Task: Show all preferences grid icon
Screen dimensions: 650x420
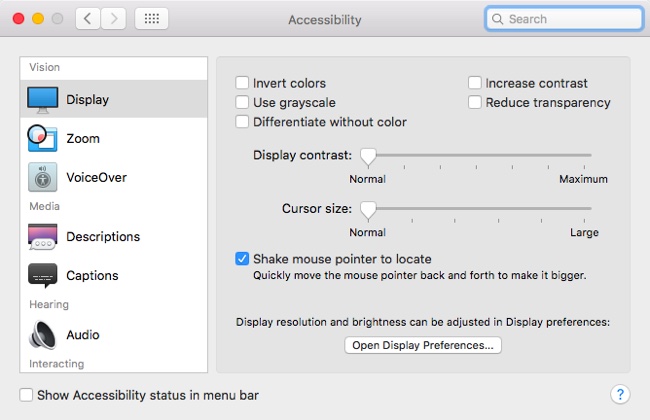Action: coord(152,19)
